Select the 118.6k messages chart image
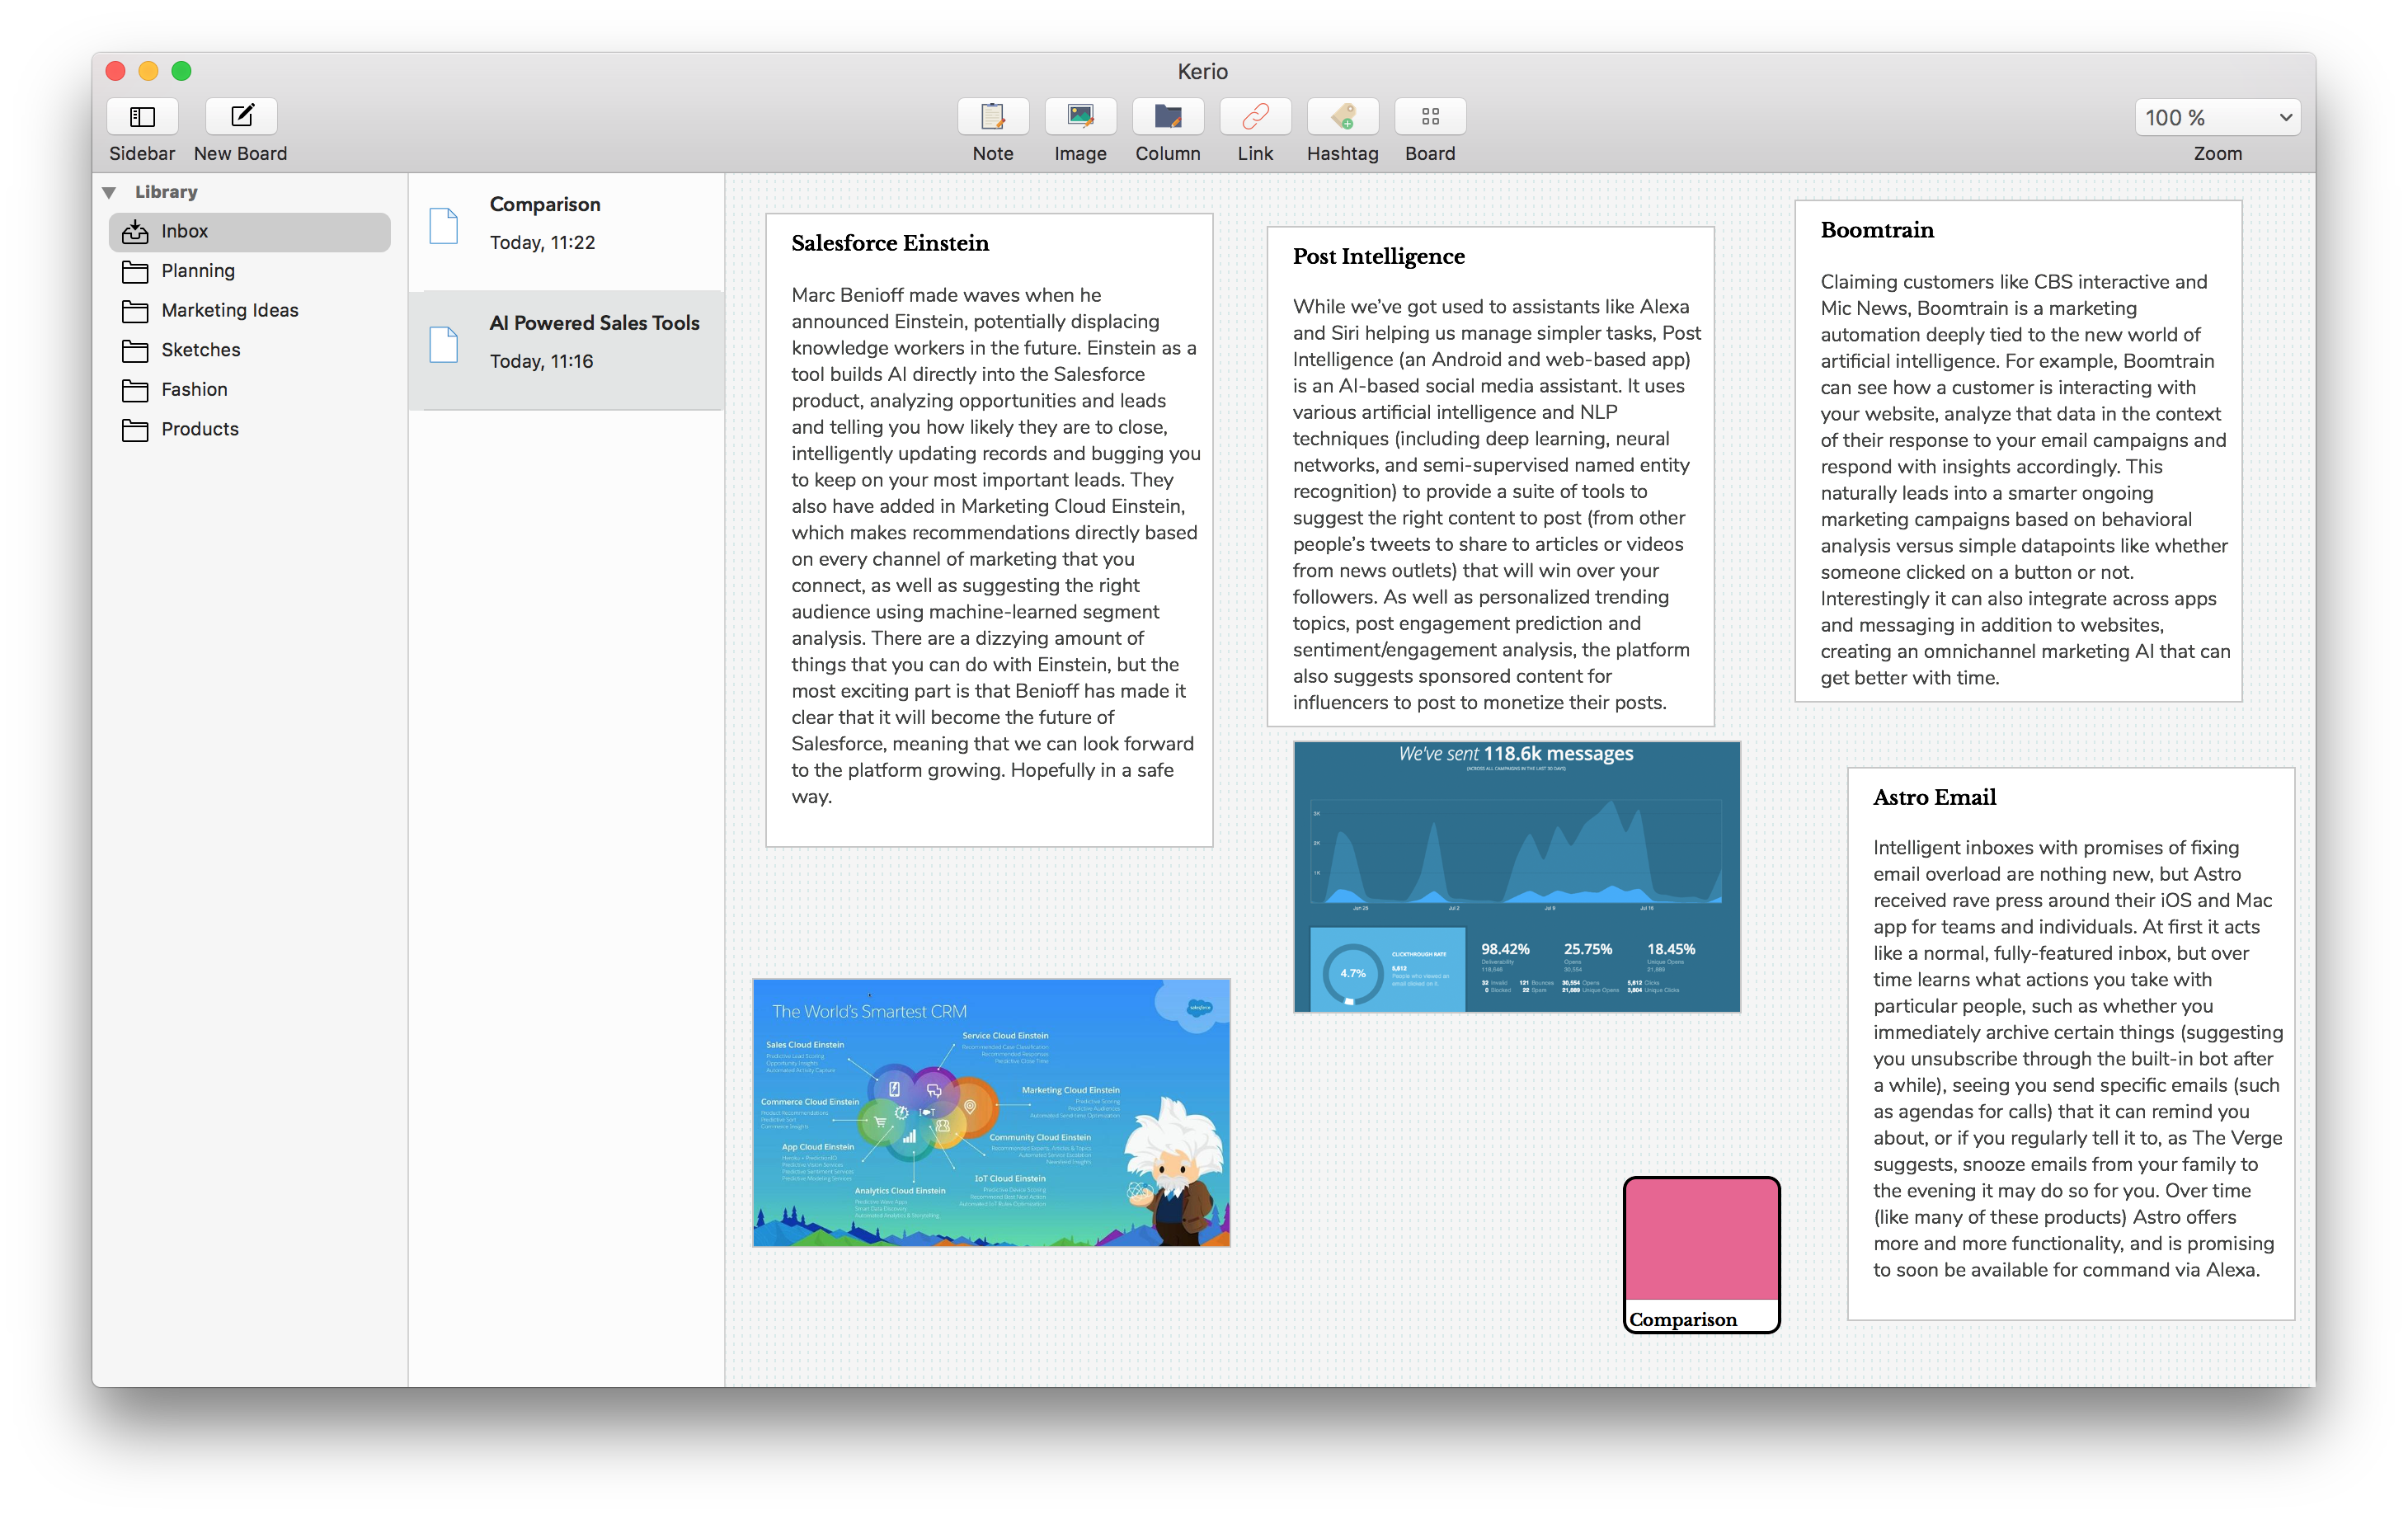Image resolution: width=2408 pixels, height=1519 pixels. [1516, 876]
